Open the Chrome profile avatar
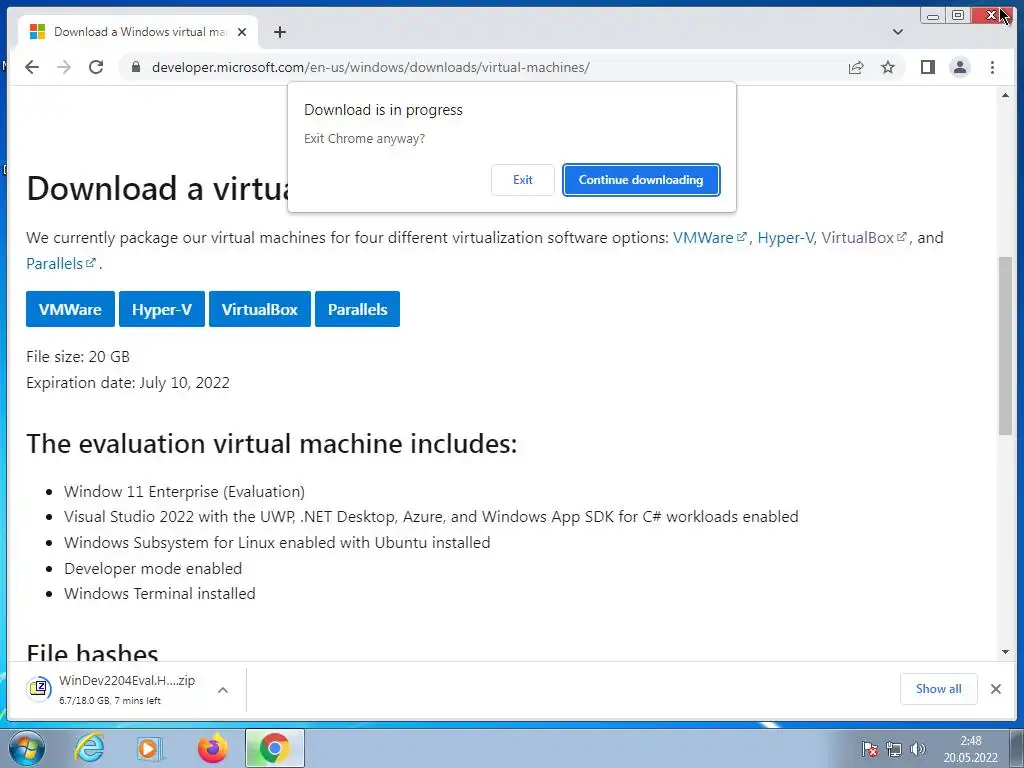This screenshot has height=768, width=1024. click(x=959, y=67)
